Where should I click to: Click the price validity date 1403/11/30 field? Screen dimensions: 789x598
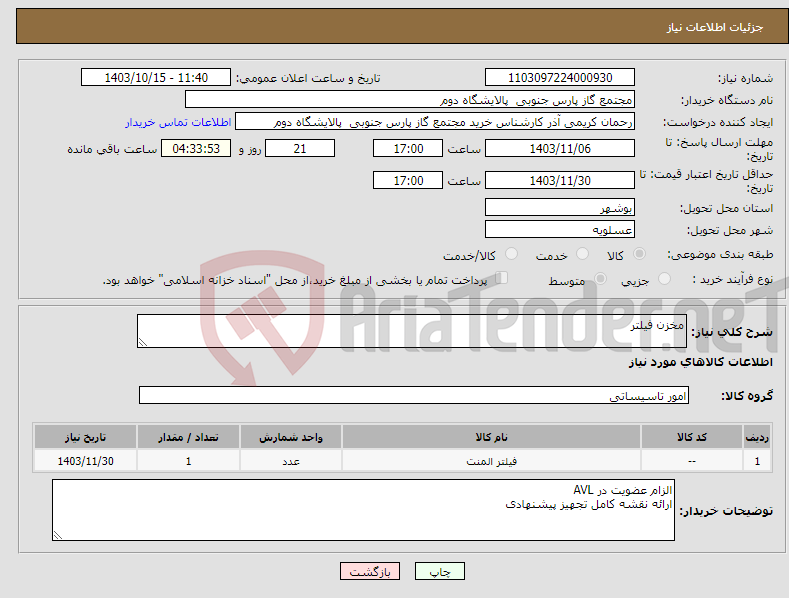click(560, 180)
